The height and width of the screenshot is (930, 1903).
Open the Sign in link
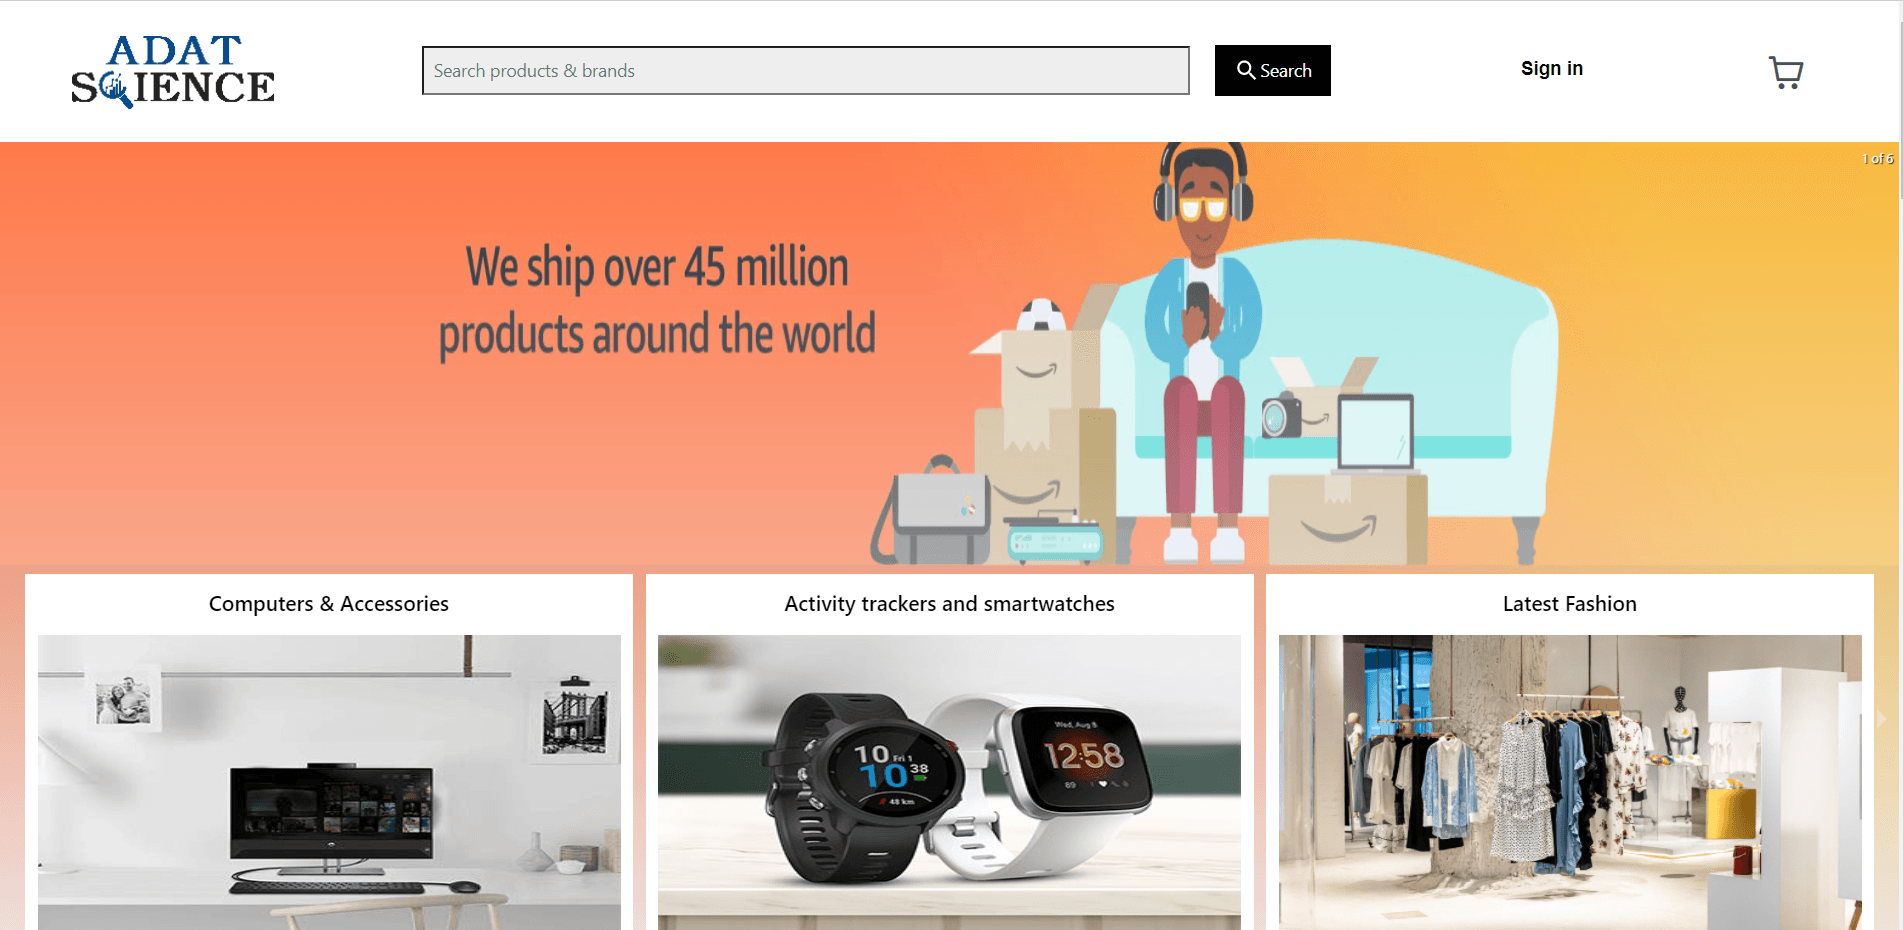[x=1552, y=68]
